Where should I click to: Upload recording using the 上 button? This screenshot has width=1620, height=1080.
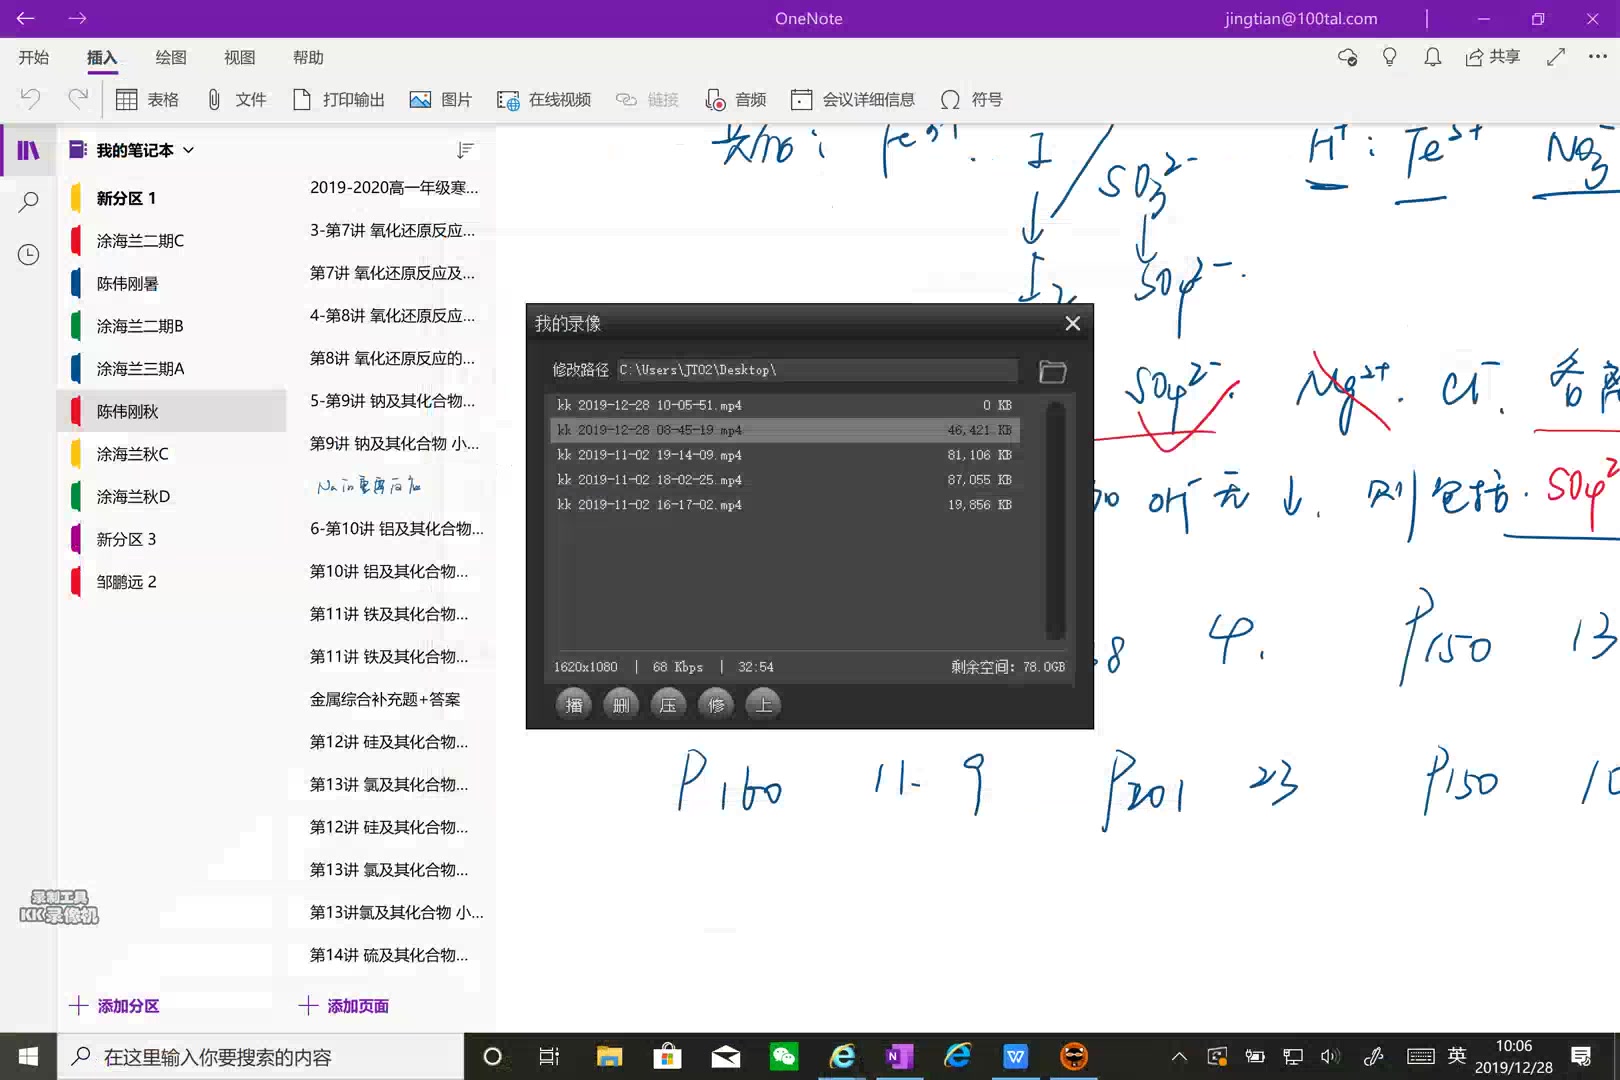763,704
